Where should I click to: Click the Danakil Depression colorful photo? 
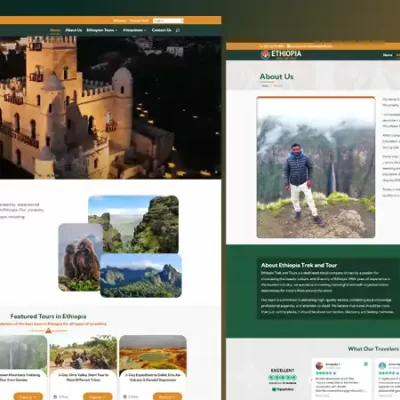point(153,354)
